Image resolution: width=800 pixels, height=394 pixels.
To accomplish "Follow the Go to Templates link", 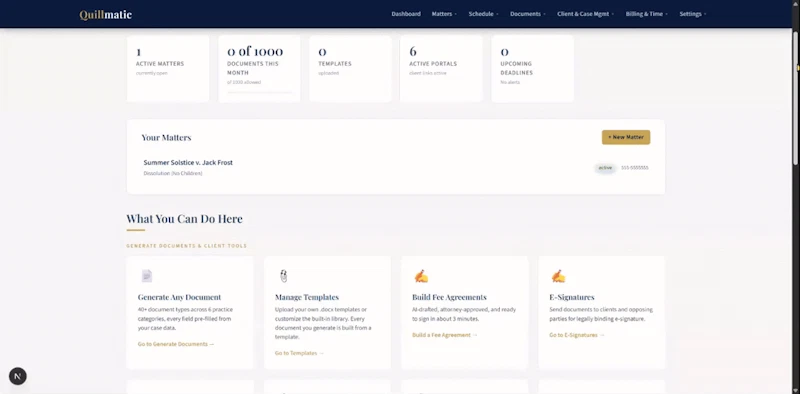I will pos(299,353).
